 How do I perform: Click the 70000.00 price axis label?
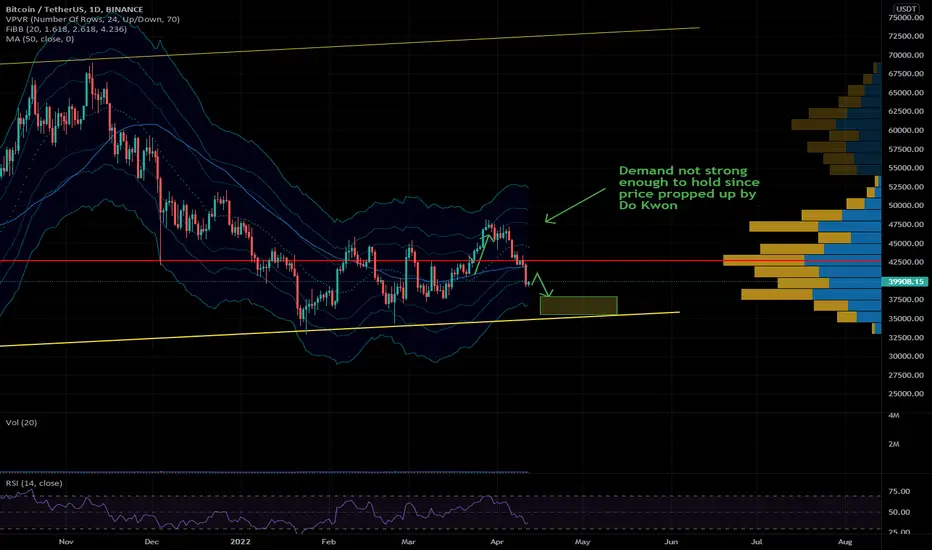pyautogui.click(x=906, y=55)
